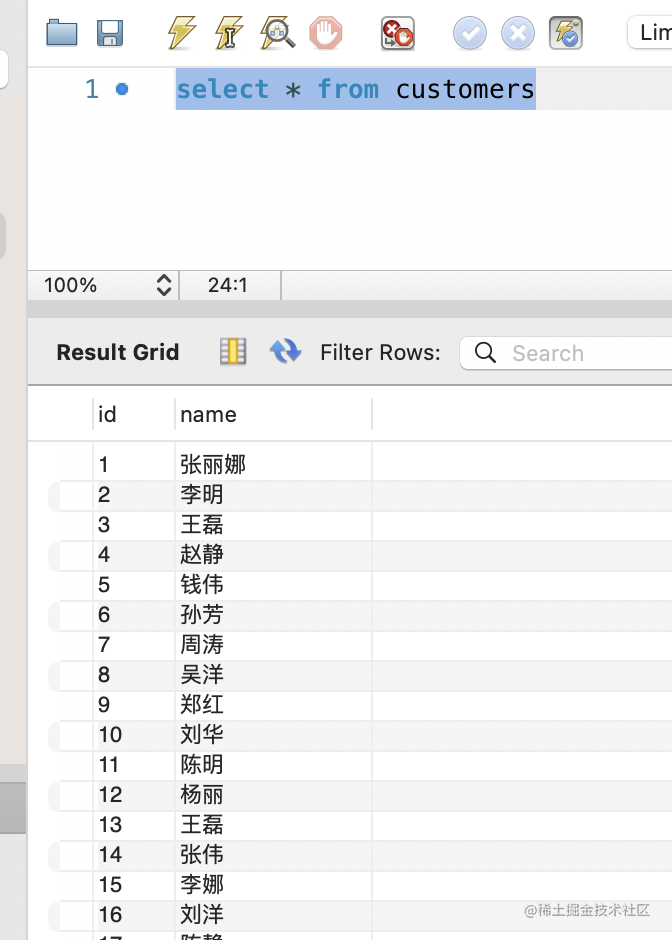Change editor zoom level via 100% stepper
The image size is (672, 940).
tap(164, 285)
